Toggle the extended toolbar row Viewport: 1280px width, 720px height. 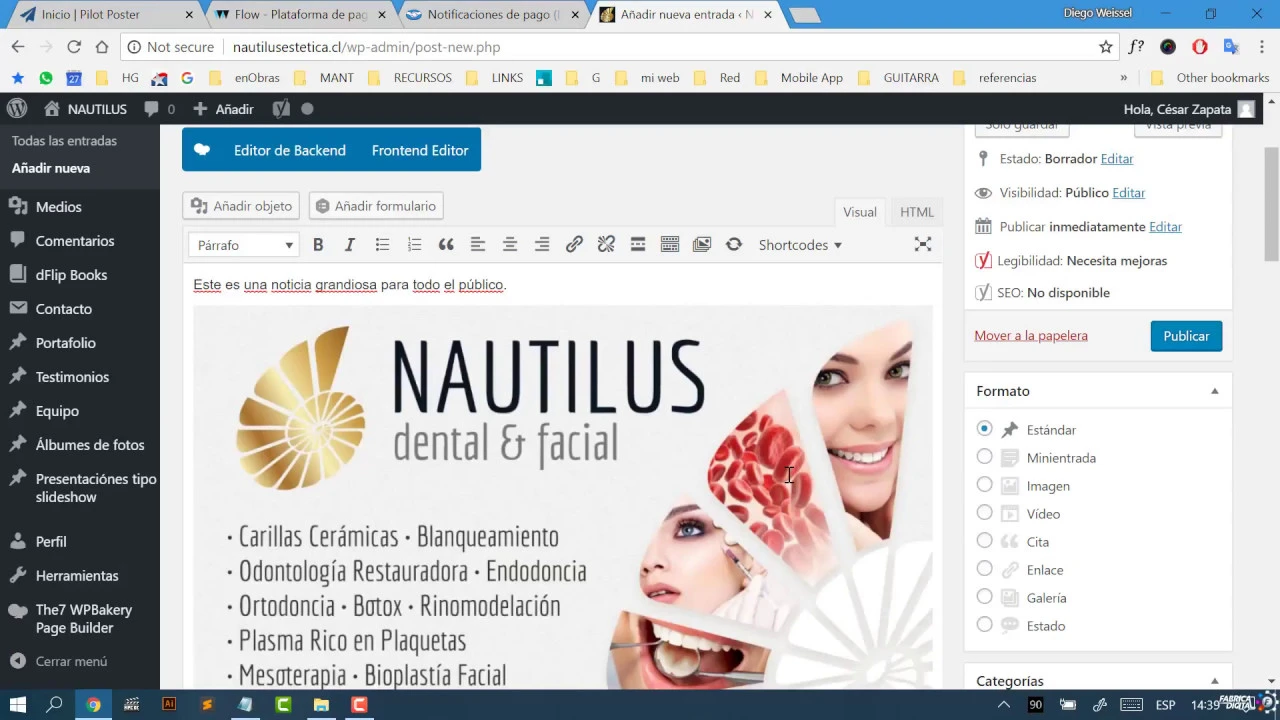[x=670, y=245]
